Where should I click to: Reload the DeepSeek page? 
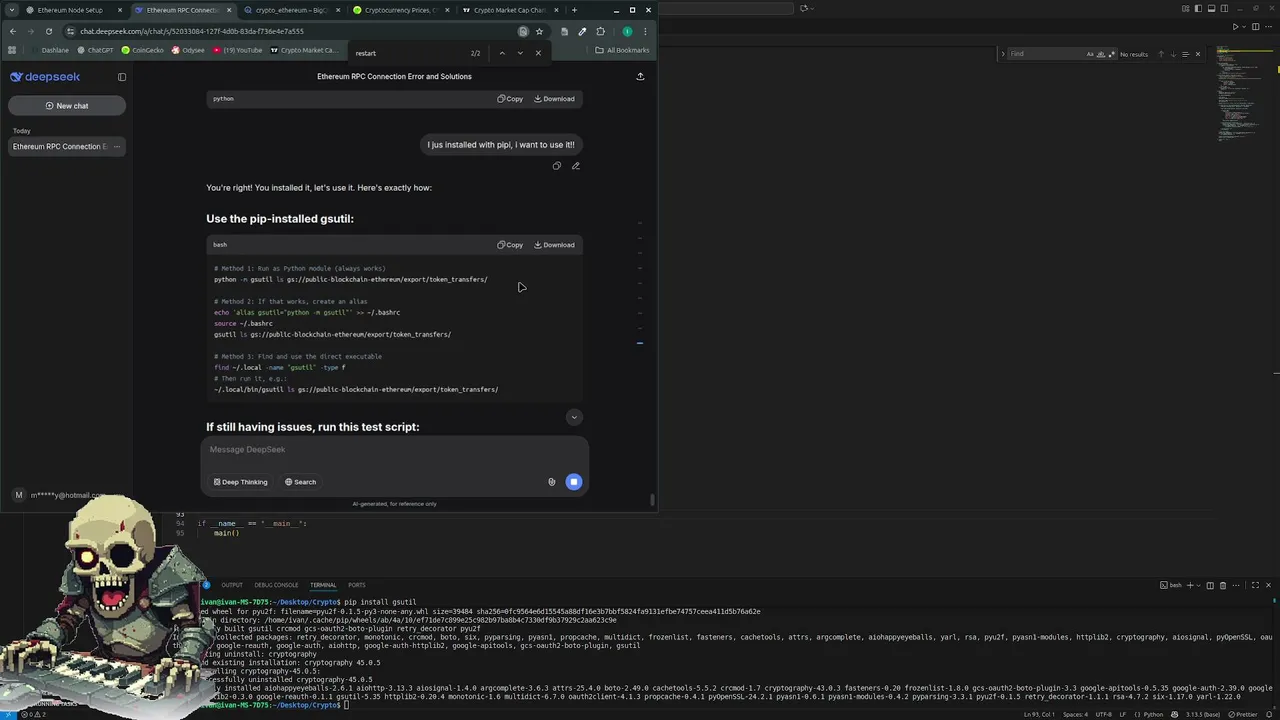(48, 31)
